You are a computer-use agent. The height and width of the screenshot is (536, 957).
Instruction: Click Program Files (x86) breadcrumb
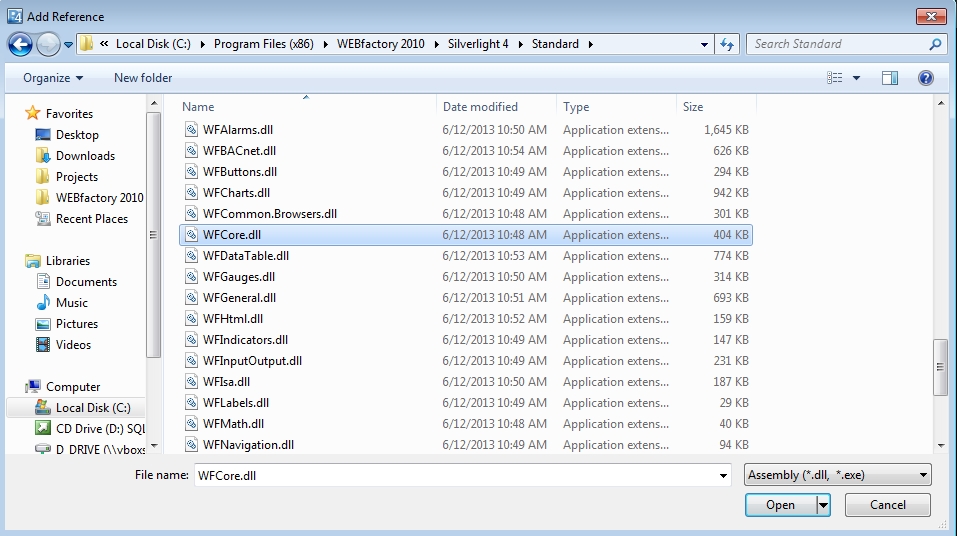(264, 44)
